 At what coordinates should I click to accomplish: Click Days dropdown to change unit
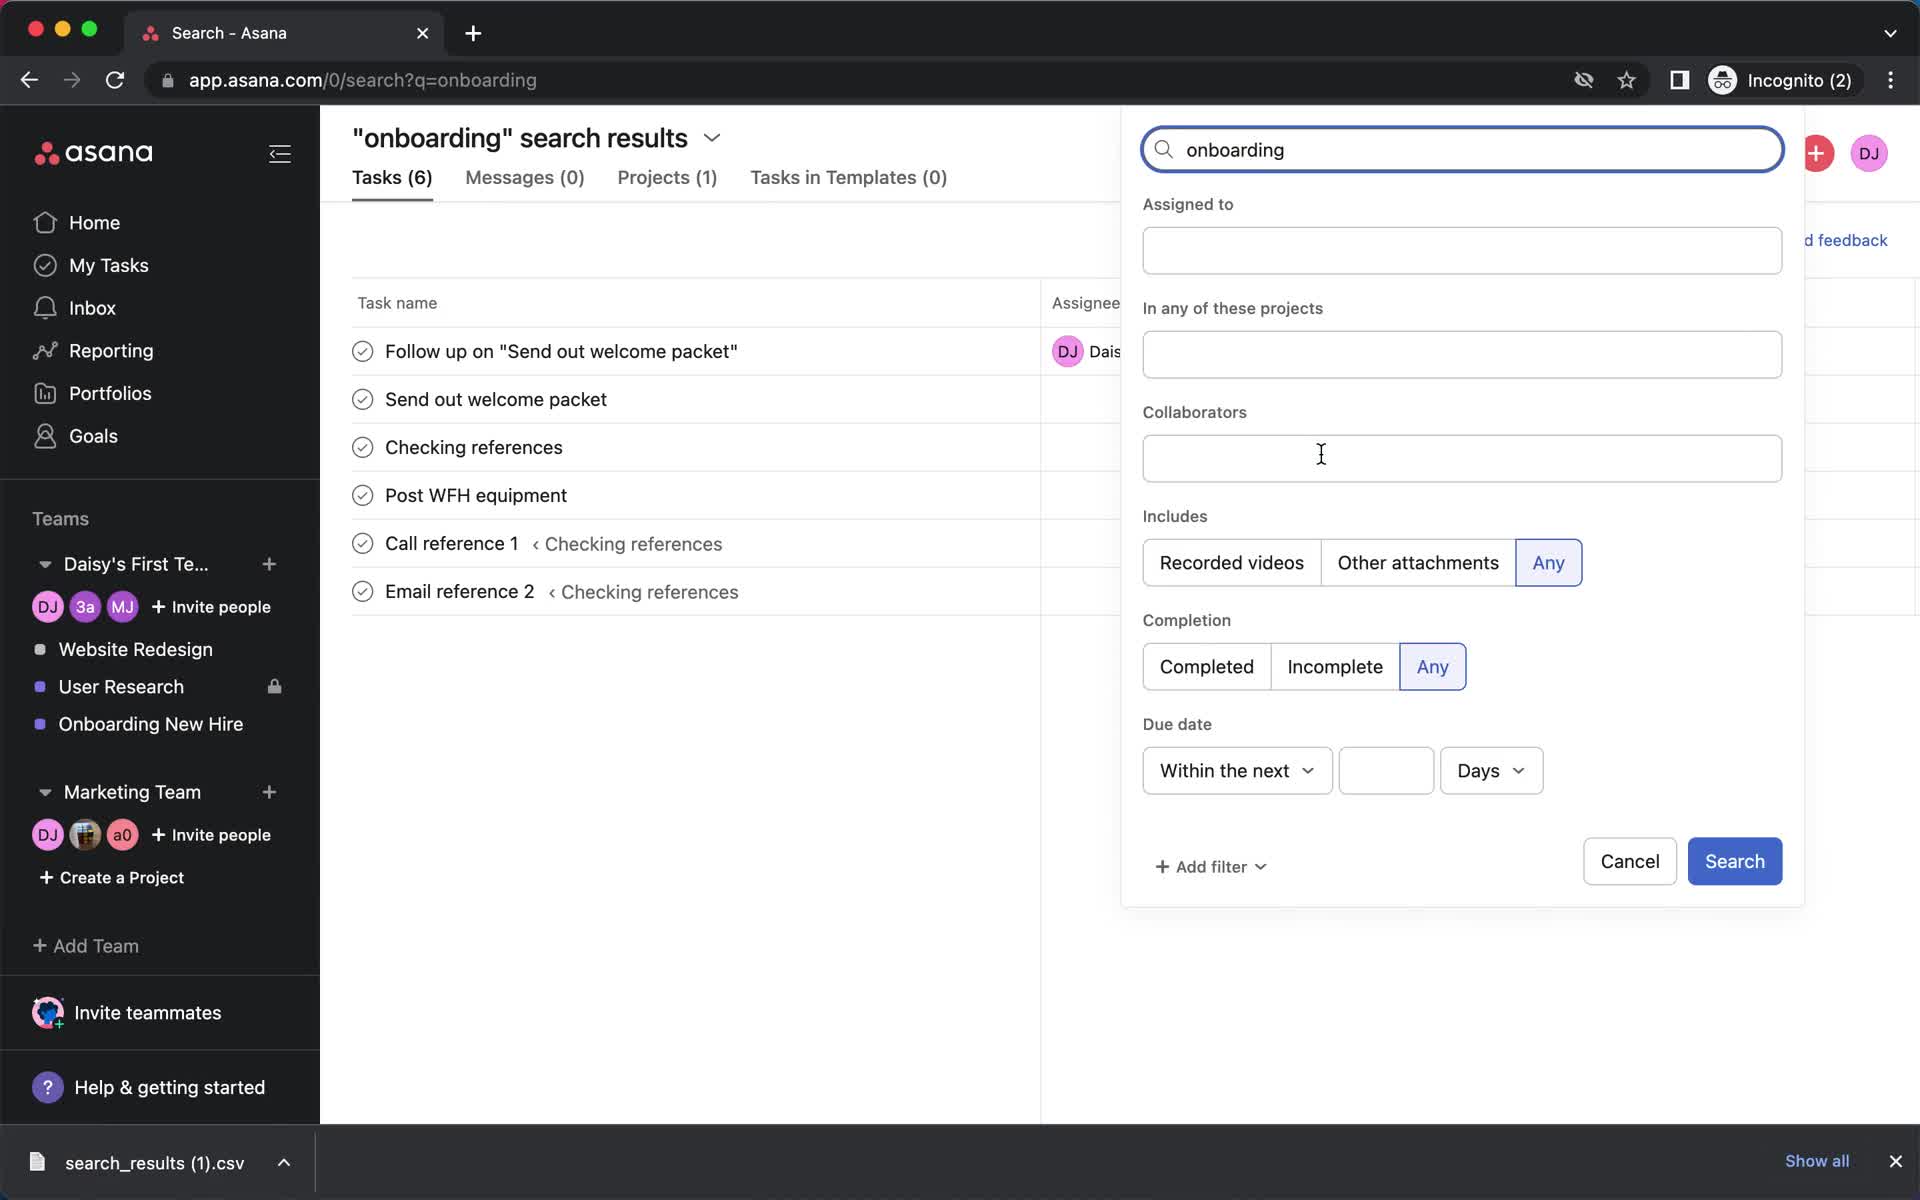(x=1490, y=770)
